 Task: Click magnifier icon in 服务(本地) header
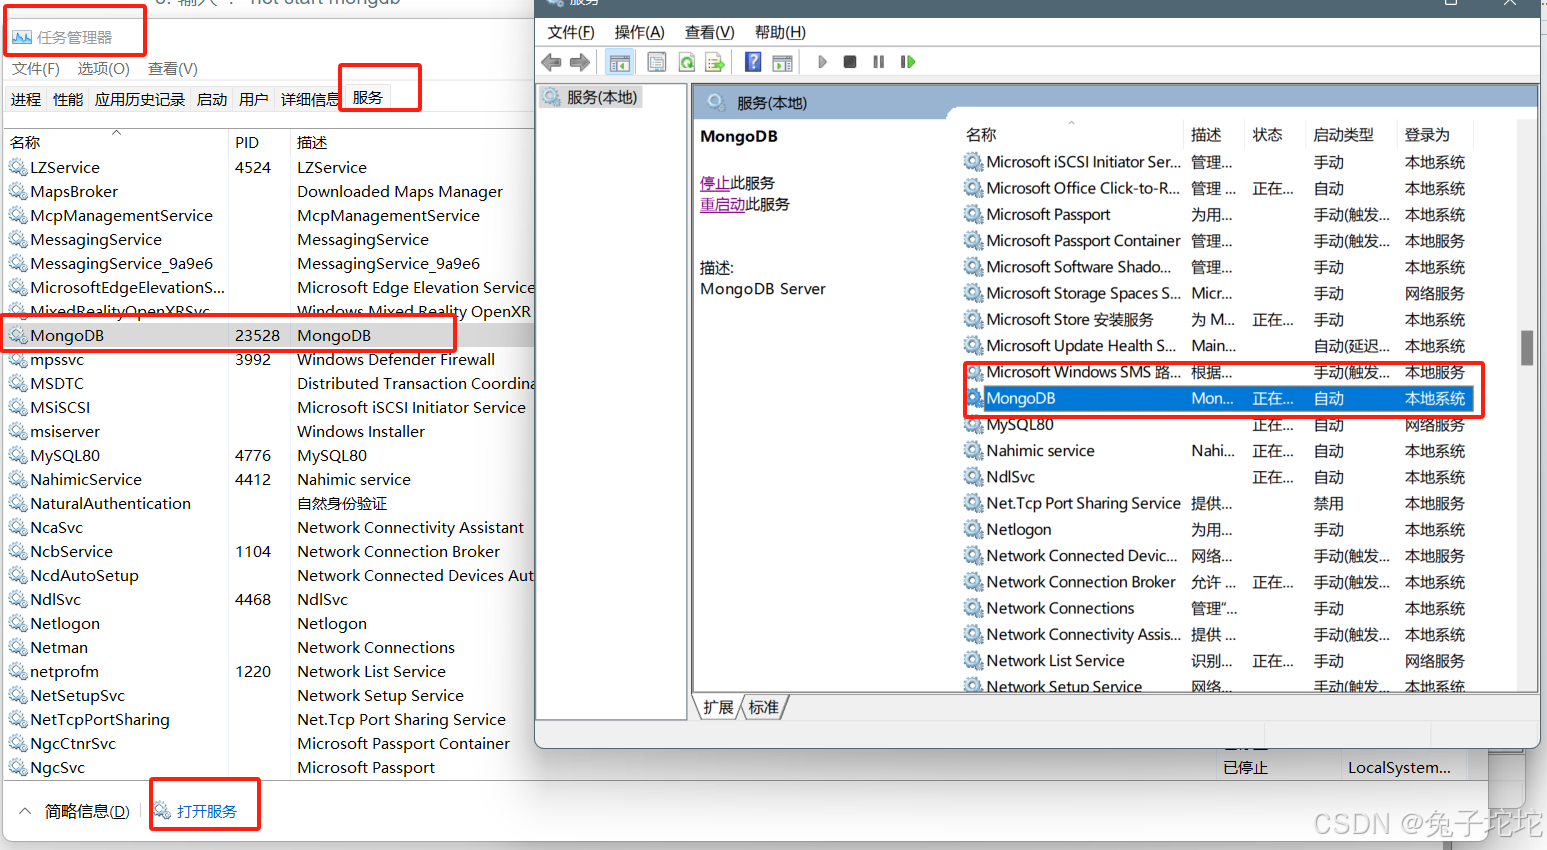(x=716, y=102)
